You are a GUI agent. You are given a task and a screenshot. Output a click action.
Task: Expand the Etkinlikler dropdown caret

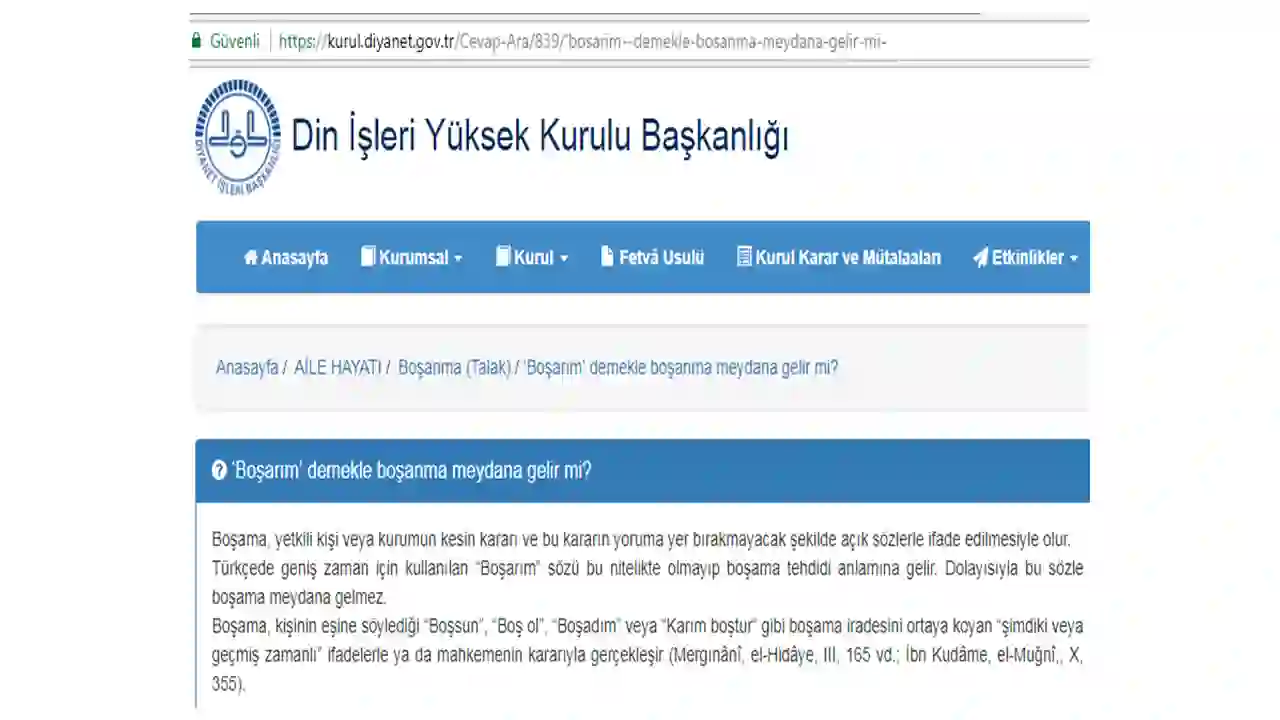pos(1074,258)
